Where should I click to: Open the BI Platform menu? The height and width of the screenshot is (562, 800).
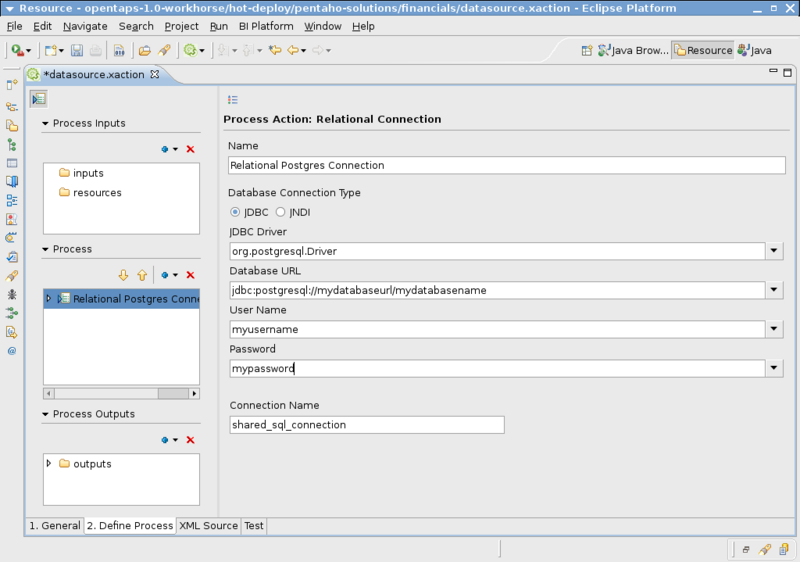coord(266,27)
